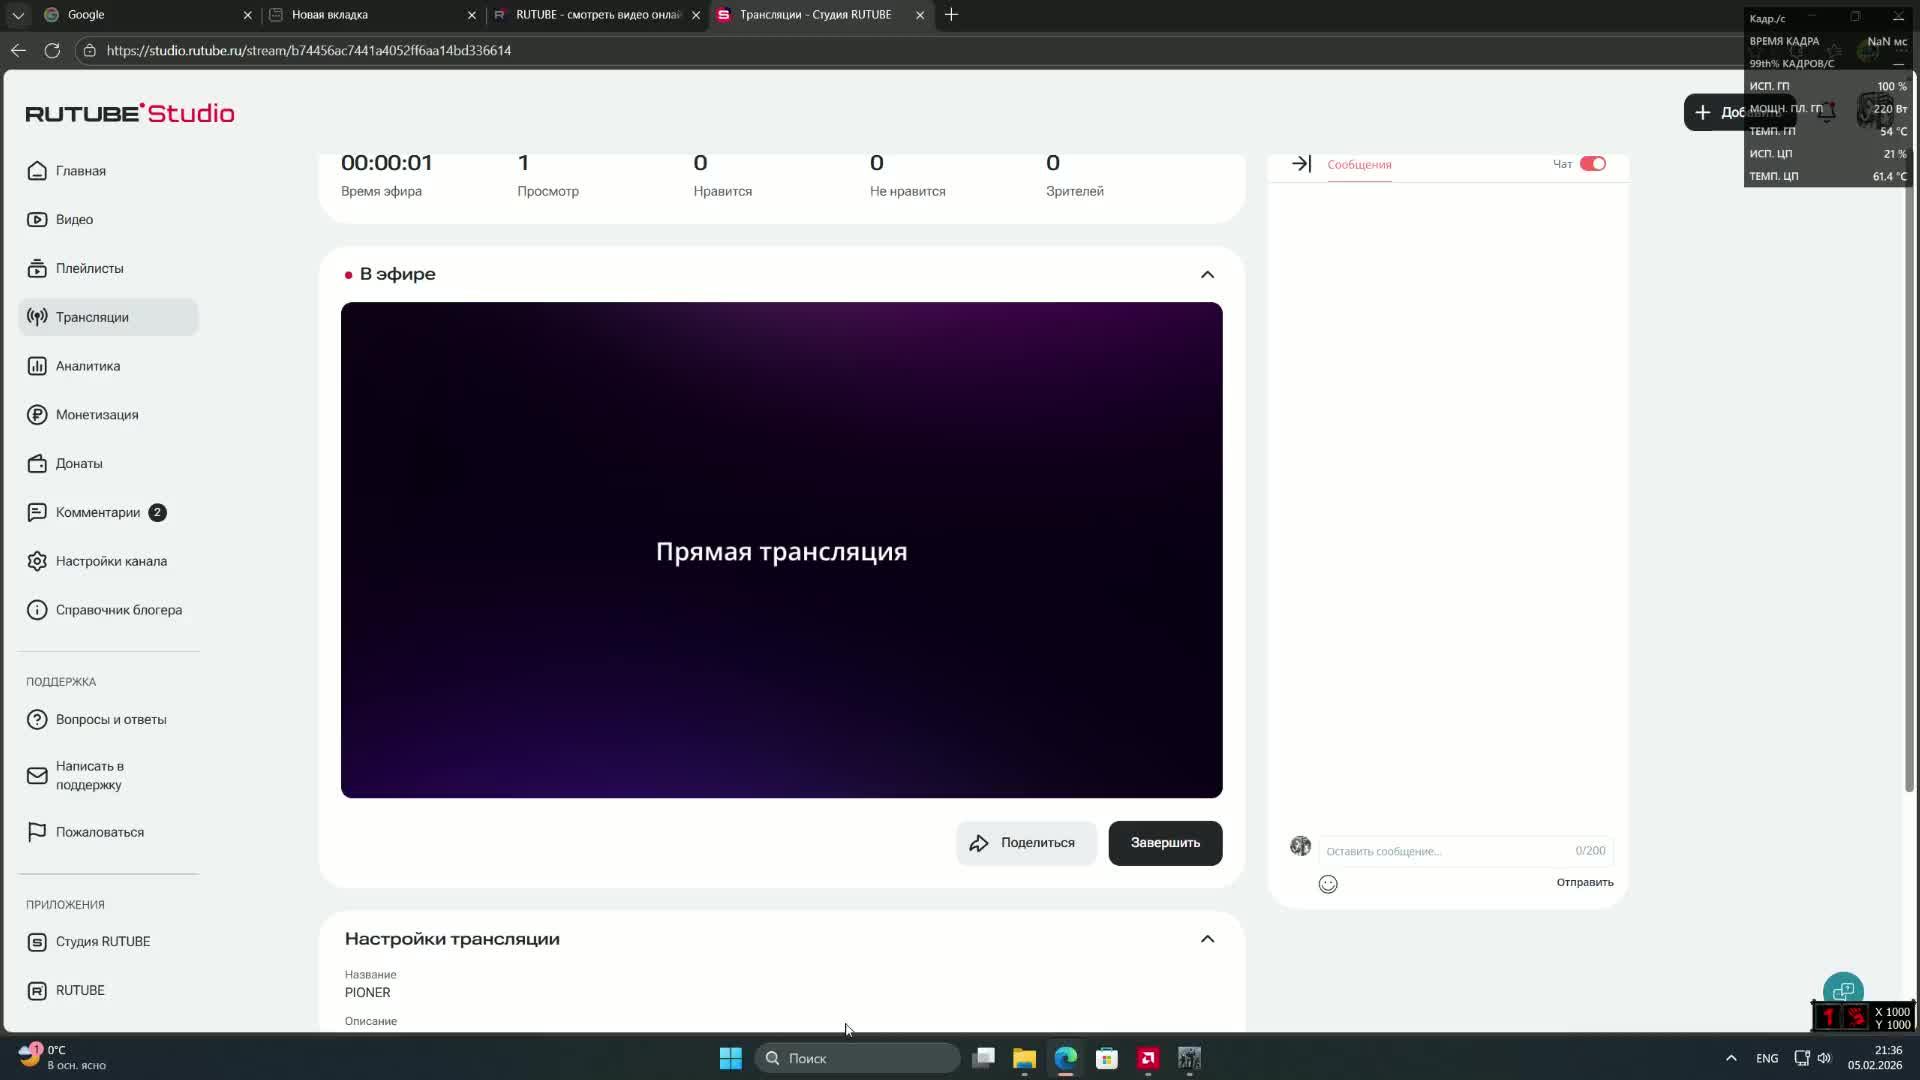
Task: Select the Пожаловаться flag icon
Action: (37, 832)
